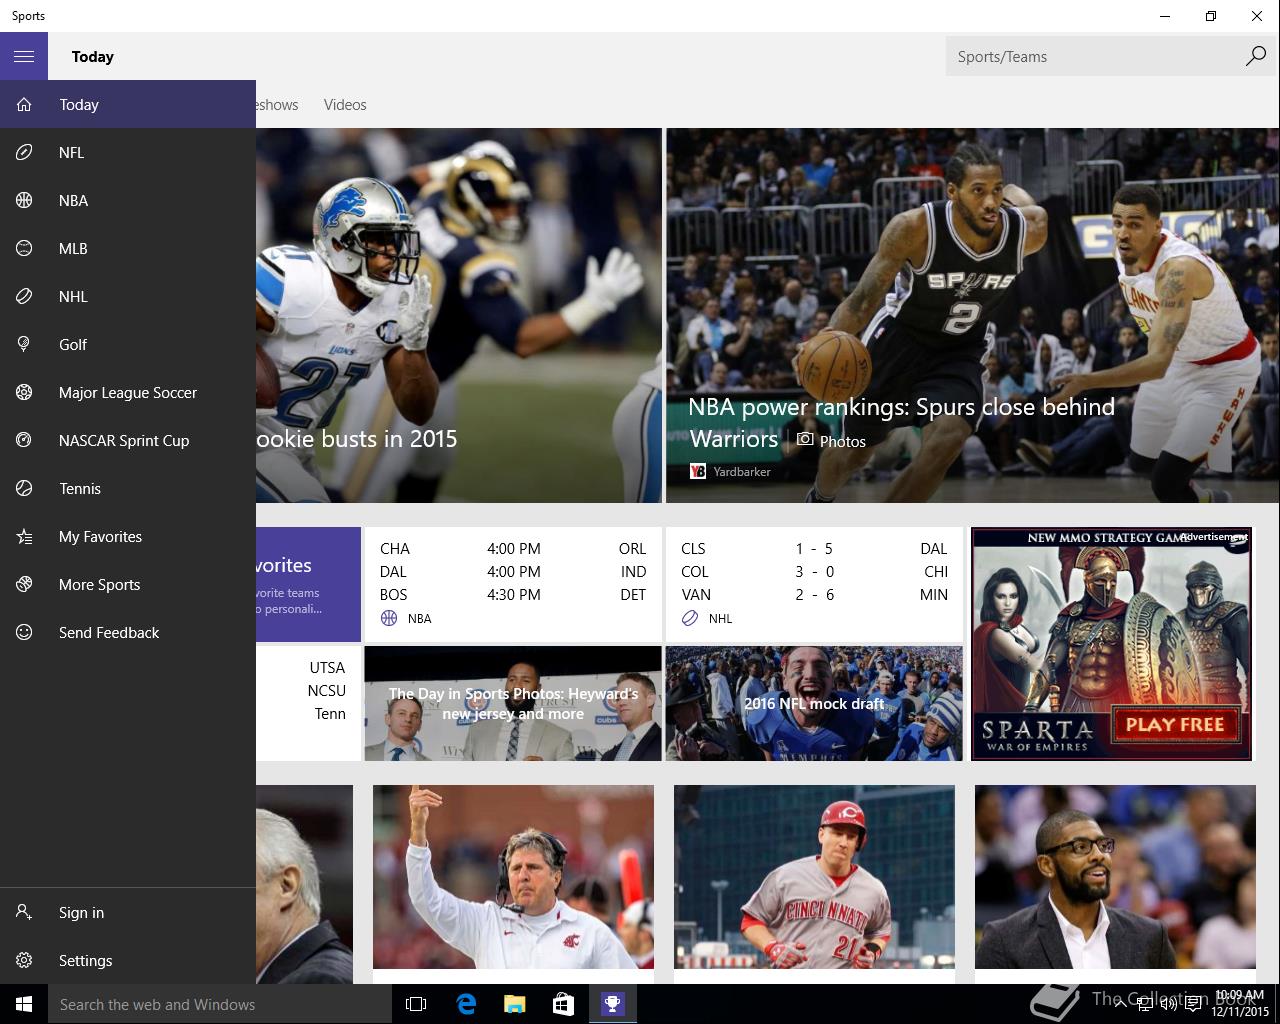
Task: Open Major League Soccer section
Action: pyautogui.click(x=128, y=392)
